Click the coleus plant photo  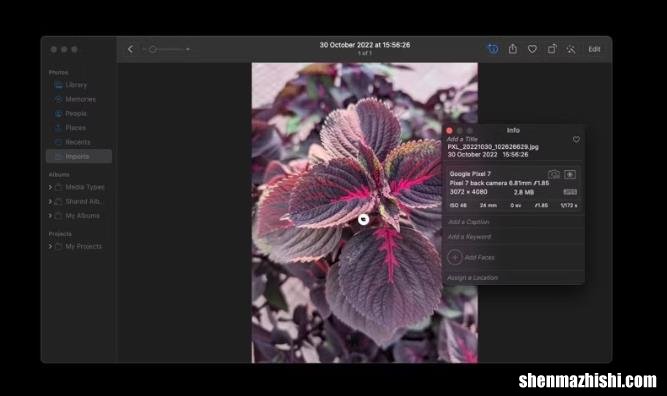(x=365, y=213)
